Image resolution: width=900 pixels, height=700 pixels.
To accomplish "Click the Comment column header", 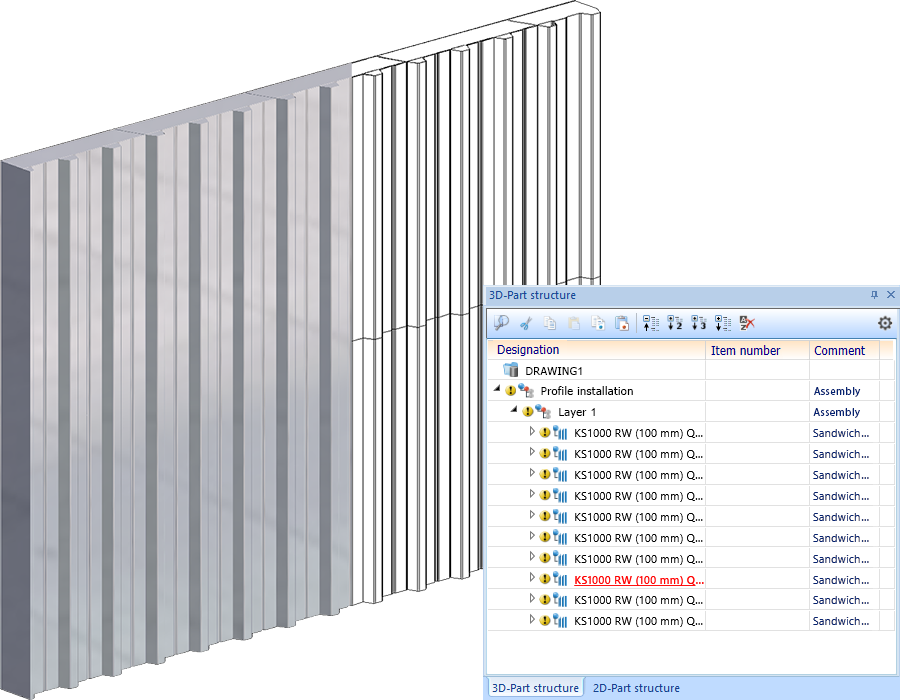I will click(x=844, y=350).
